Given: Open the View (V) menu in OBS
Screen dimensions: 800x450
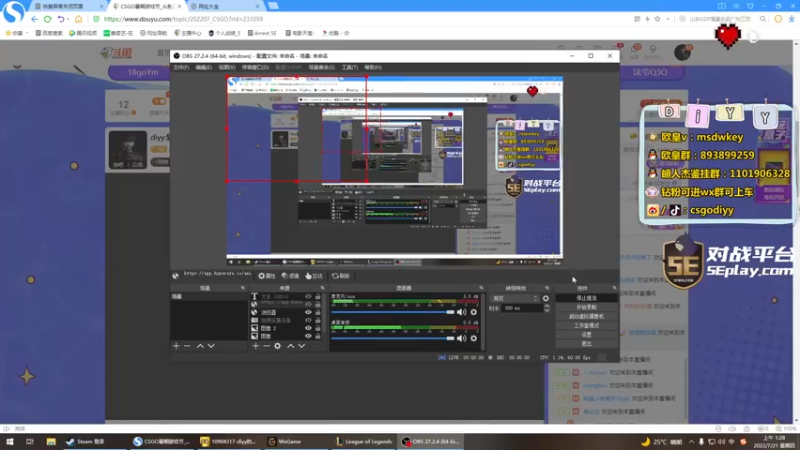Looking at the screenshot, I should 227,67.
